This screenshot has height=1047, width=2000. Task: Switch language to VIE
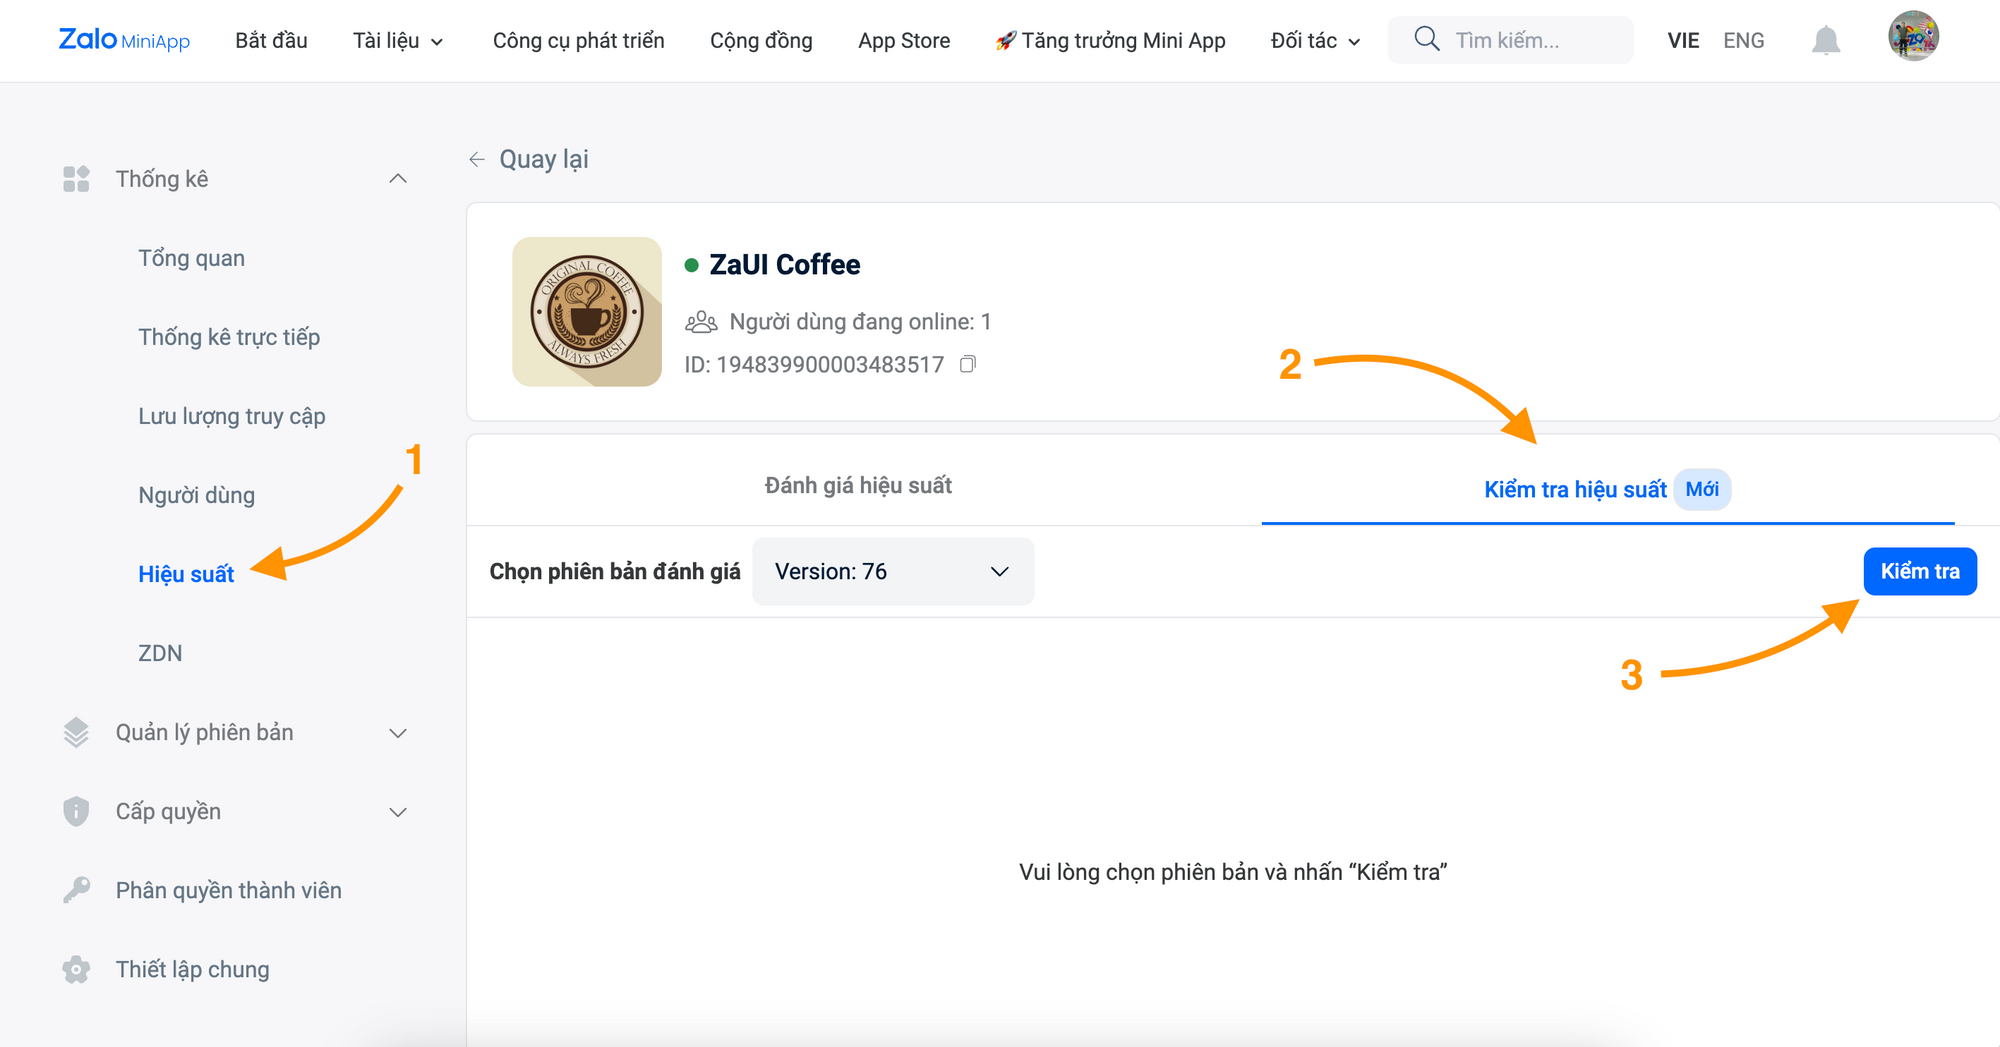pyautogui.click(x=1683, y=41)
